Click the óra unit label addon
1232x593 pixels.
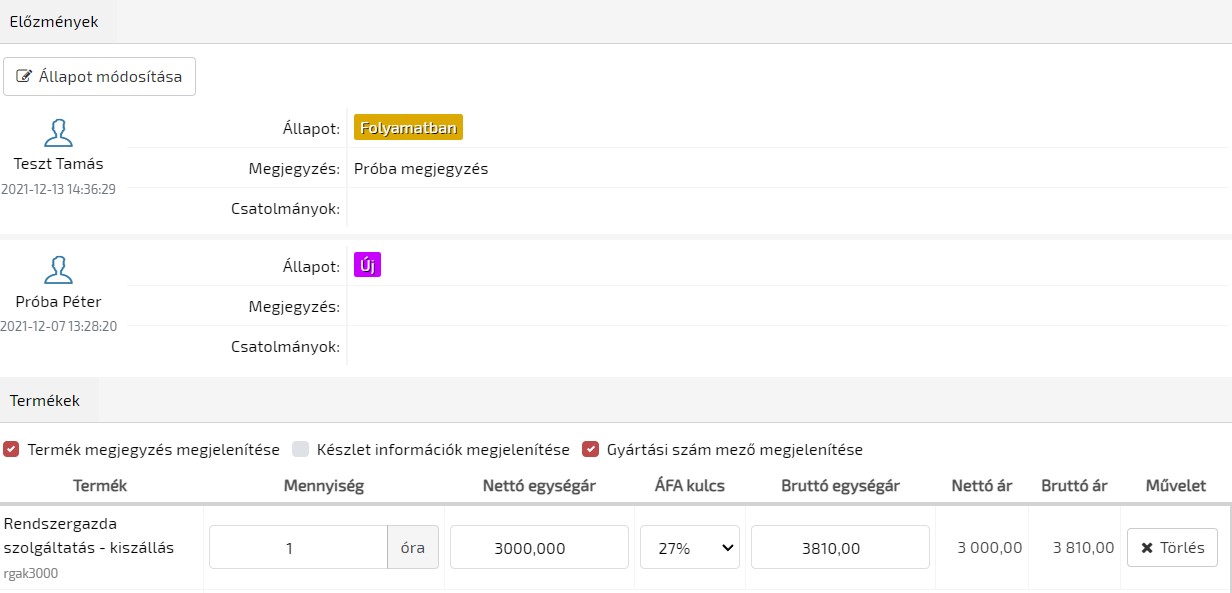[413, 548]
